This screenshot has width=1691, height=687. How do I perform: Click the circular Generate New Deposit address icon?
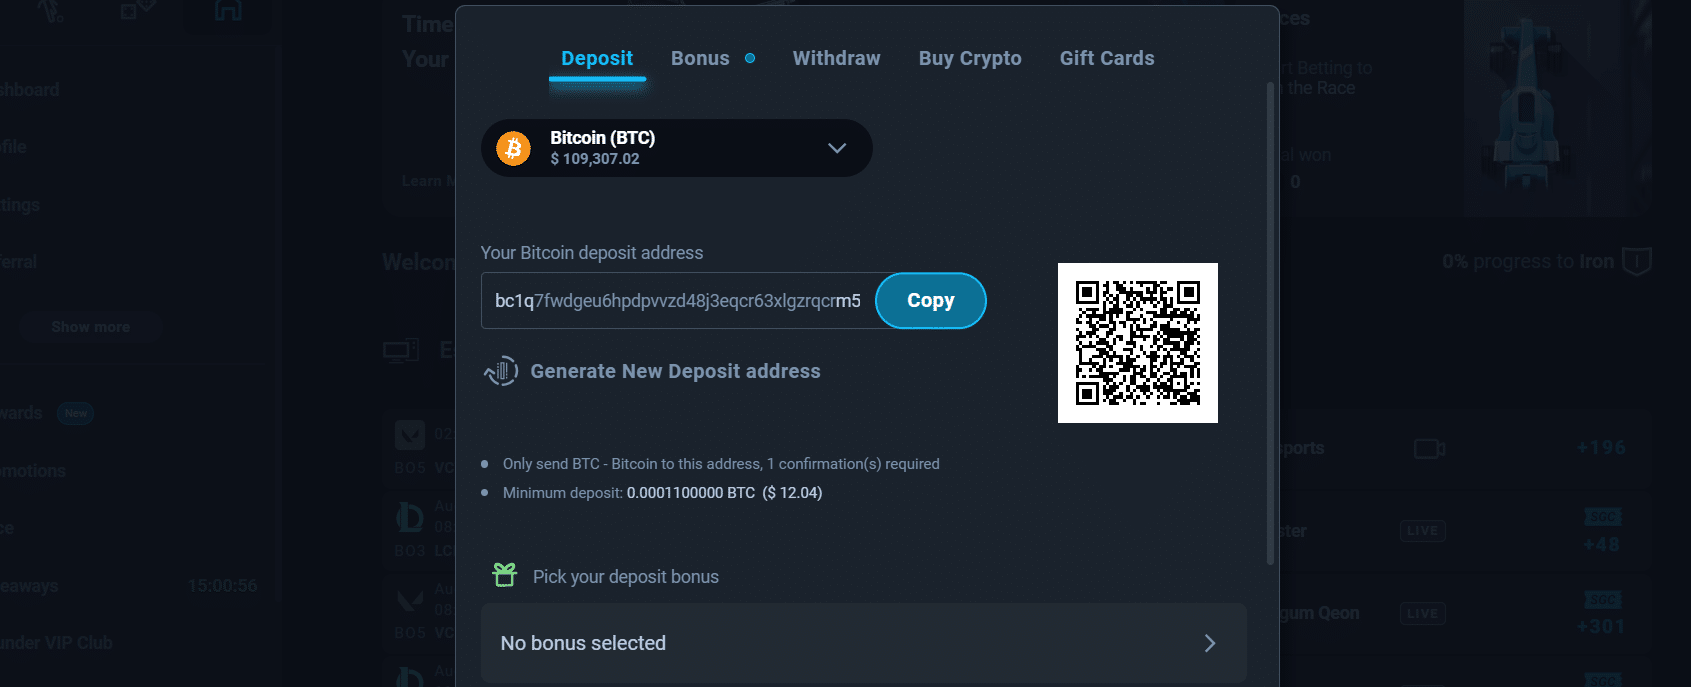click(x=501, y=370)
